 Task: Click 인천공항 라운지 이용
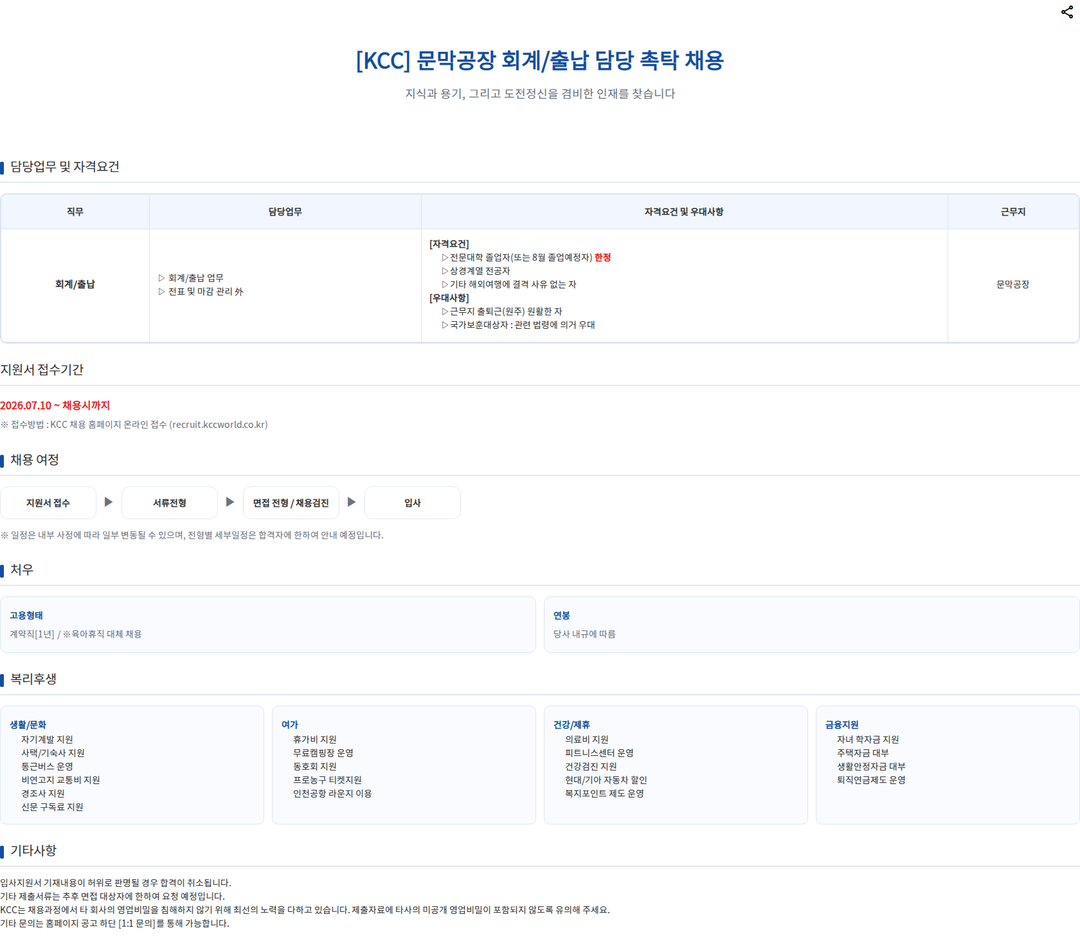click(333, 794)
